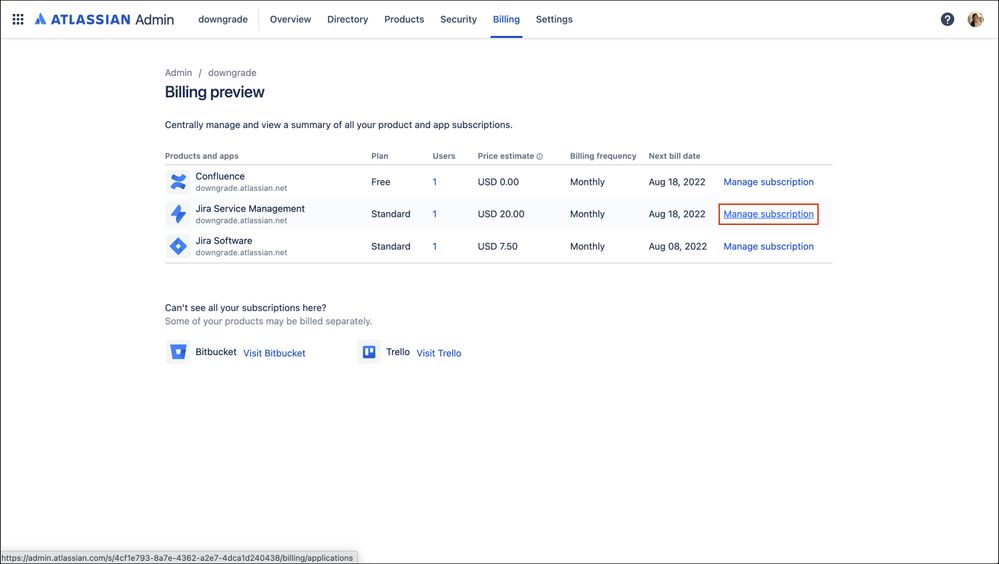This screenshot has width=999, height=564.
Task: Click the Bitbucket icon
Action: click(x=178, y=352)
